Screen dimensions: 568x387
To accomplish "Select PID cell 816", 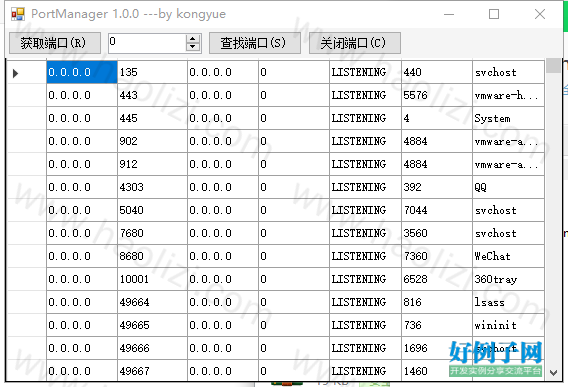I will pos(437,302).
